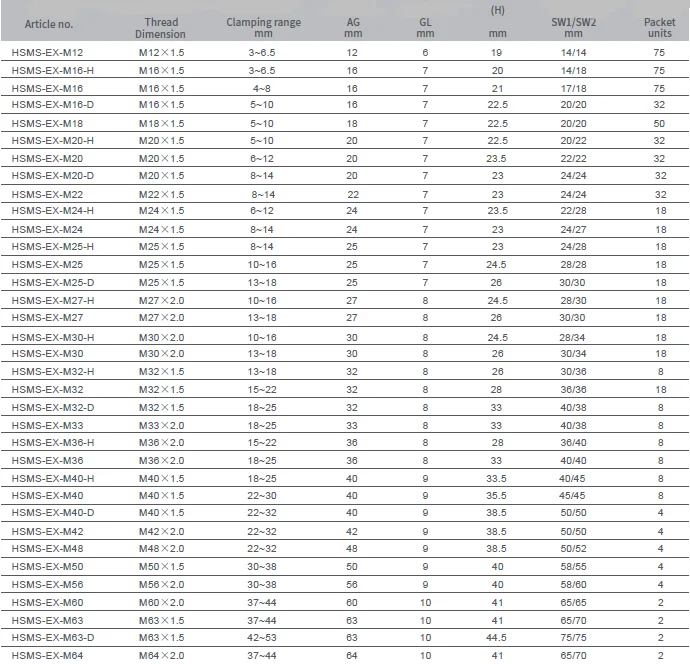Select the 44.5 height value
This screenshot has height=664, width=690.
(497, 637)
